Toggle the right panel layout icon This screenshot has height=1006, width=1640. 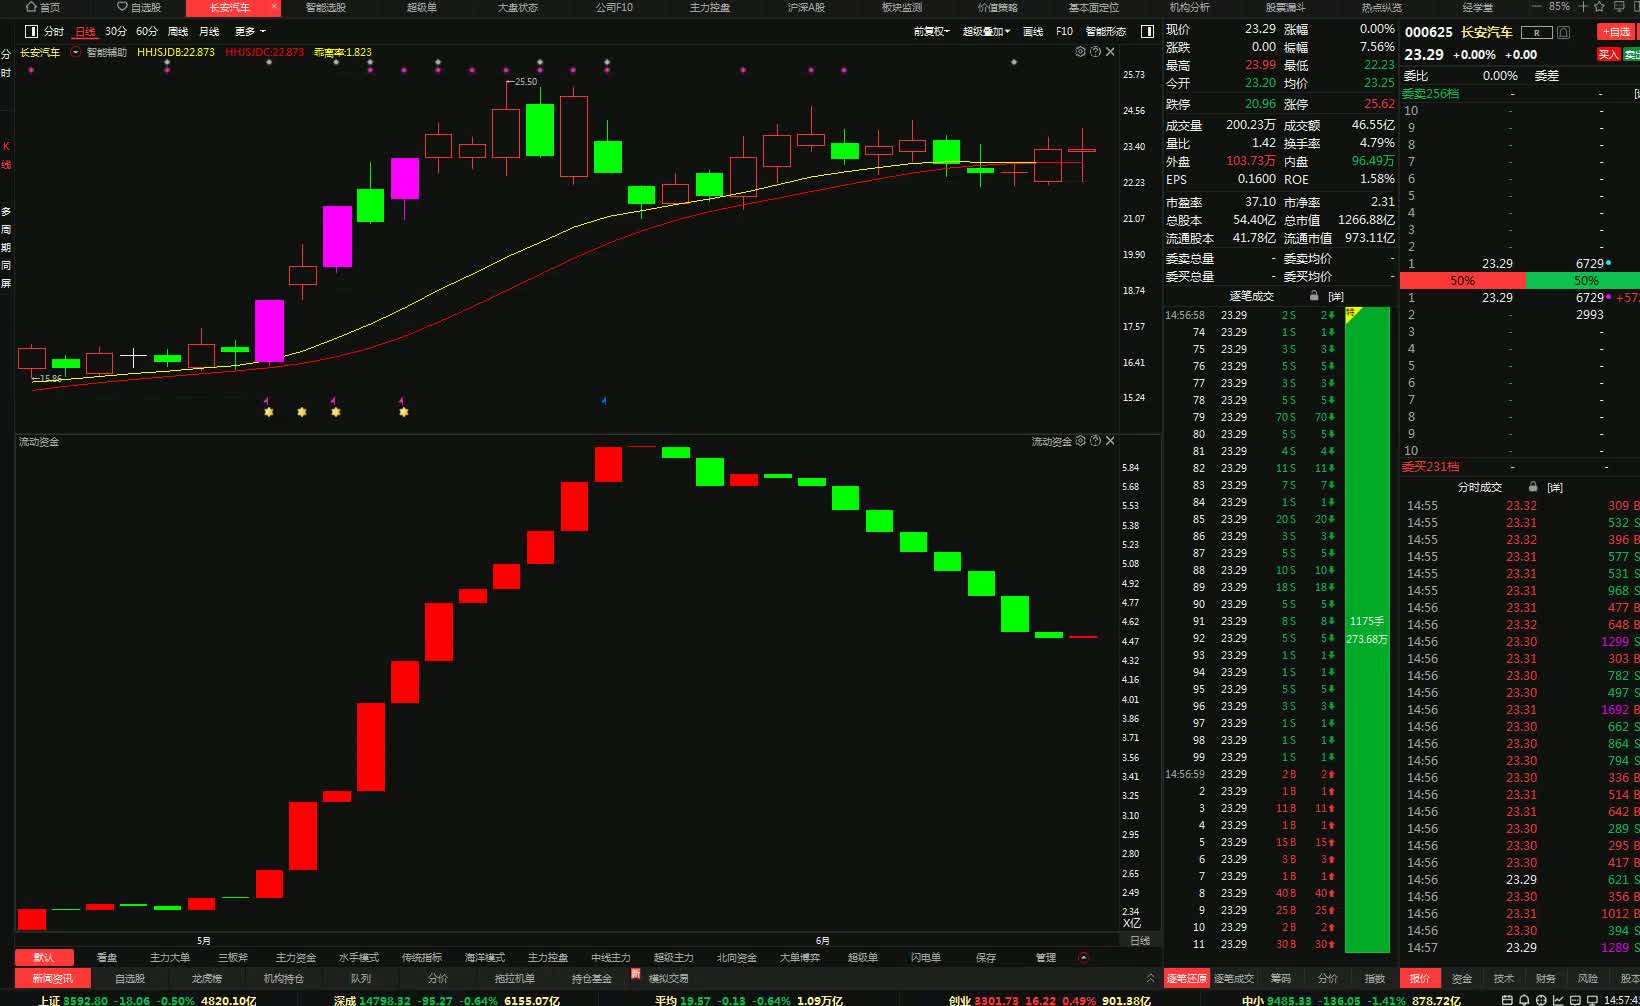coord(1147,31)
